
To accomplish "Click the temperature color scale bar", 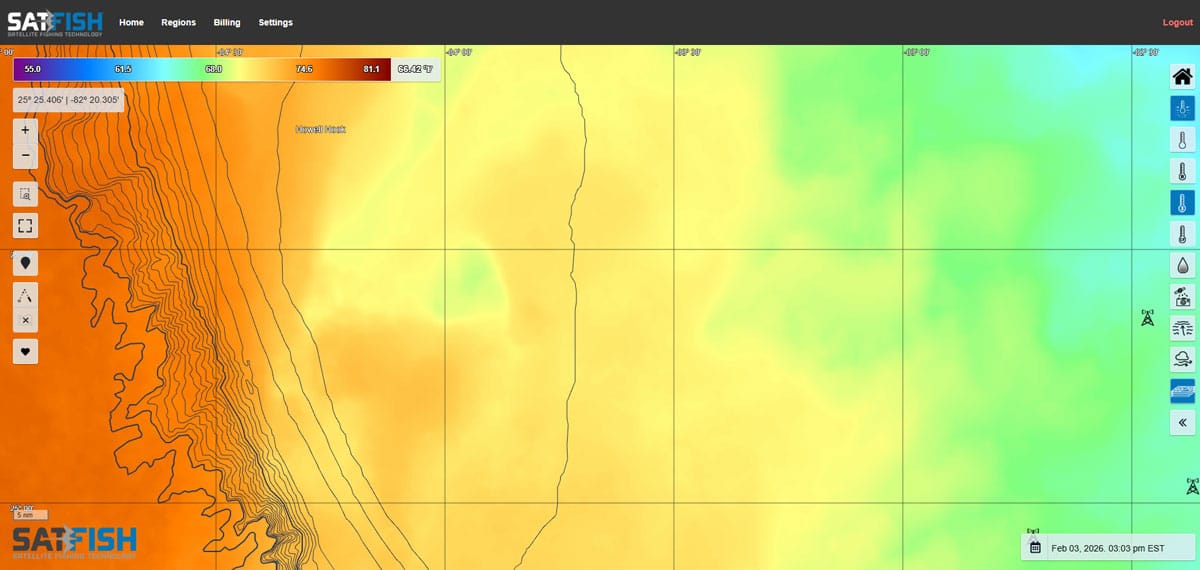I will point(201,69).
